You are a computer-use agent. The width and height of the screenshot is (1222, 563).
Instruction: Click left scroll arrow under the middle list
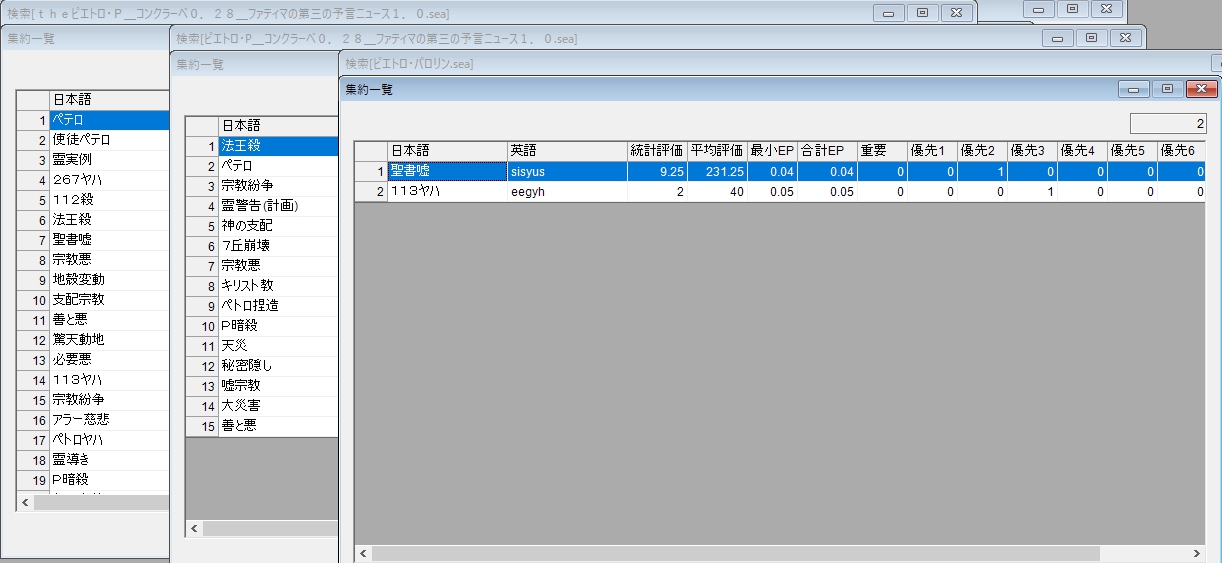pos(194,527)
